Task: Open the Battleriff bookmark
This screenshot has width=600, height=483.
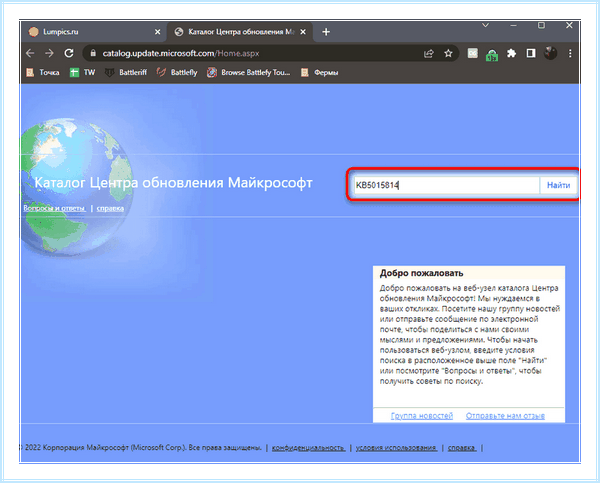Action: pyautogui.click(x=126, y=72)
